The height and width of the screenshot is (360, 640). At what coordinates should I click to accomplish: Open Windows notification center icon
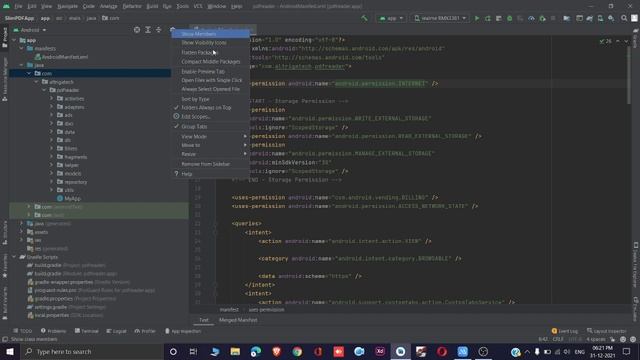tap(627, 351)
